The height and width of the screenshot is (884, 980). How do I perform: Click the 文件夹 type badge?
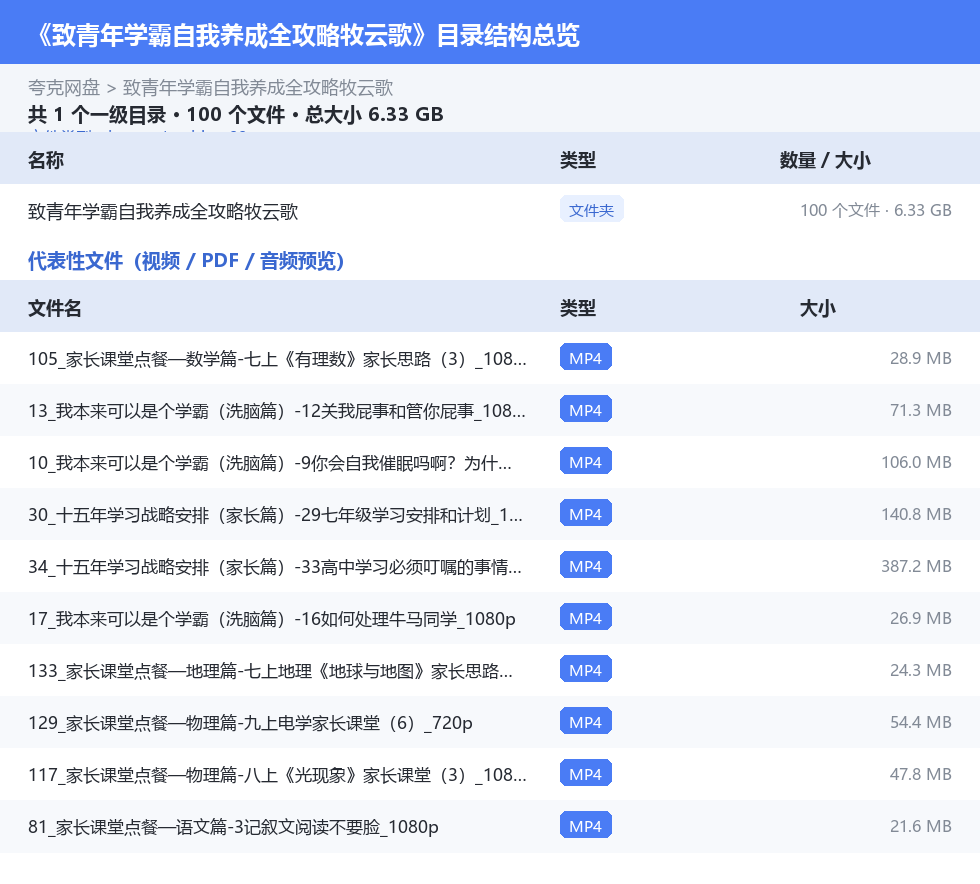click(x=591, y=210)
